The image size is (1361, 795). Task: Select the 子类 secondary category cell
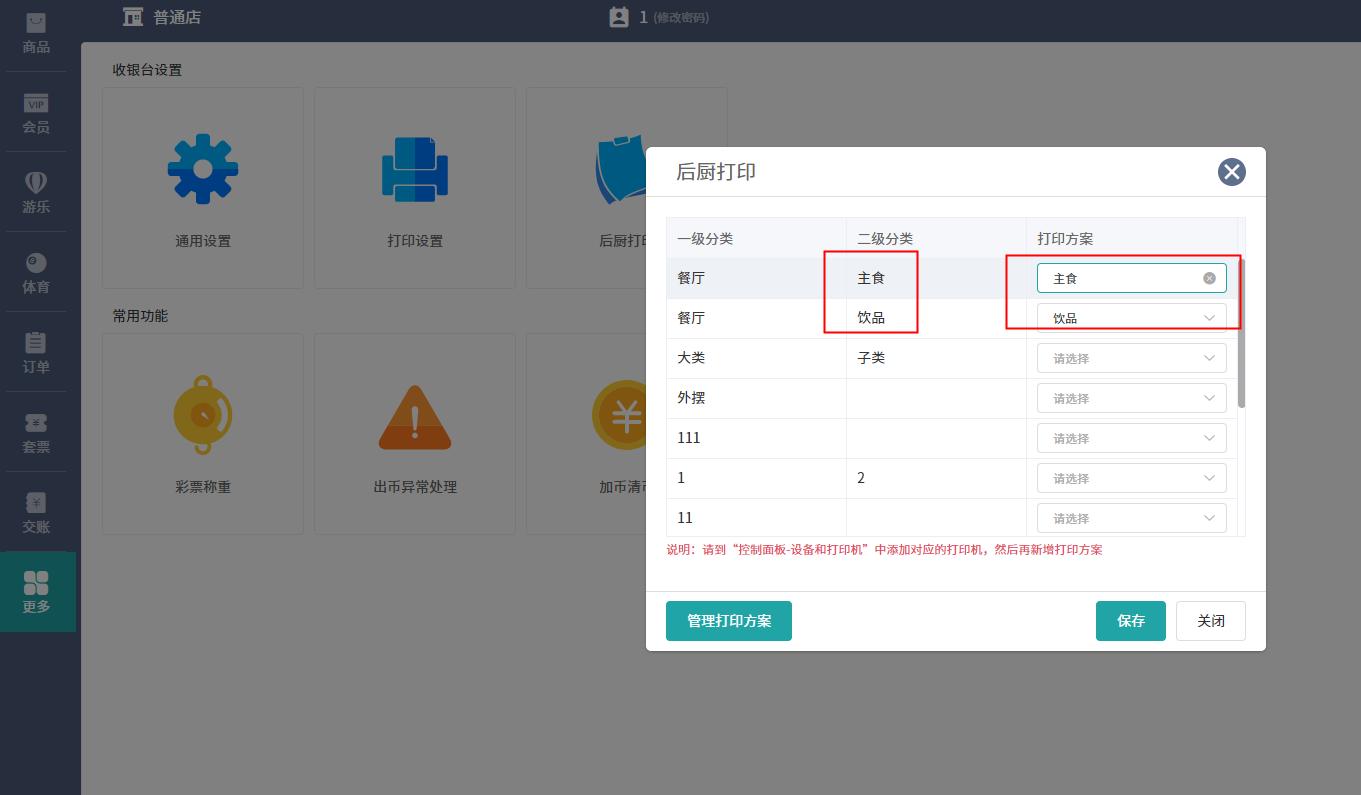point(936,358)
